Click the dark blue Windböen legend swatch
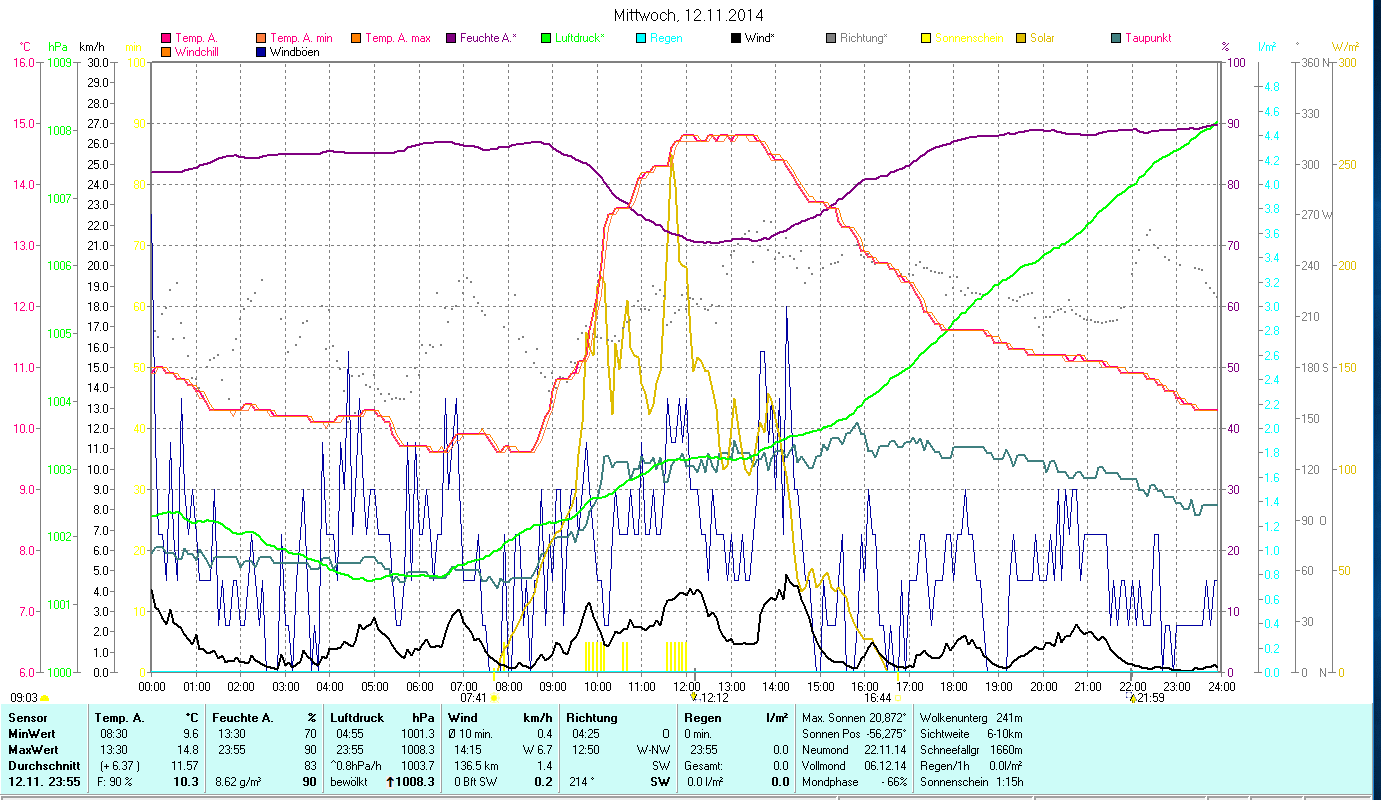 (x=262, y=52)
